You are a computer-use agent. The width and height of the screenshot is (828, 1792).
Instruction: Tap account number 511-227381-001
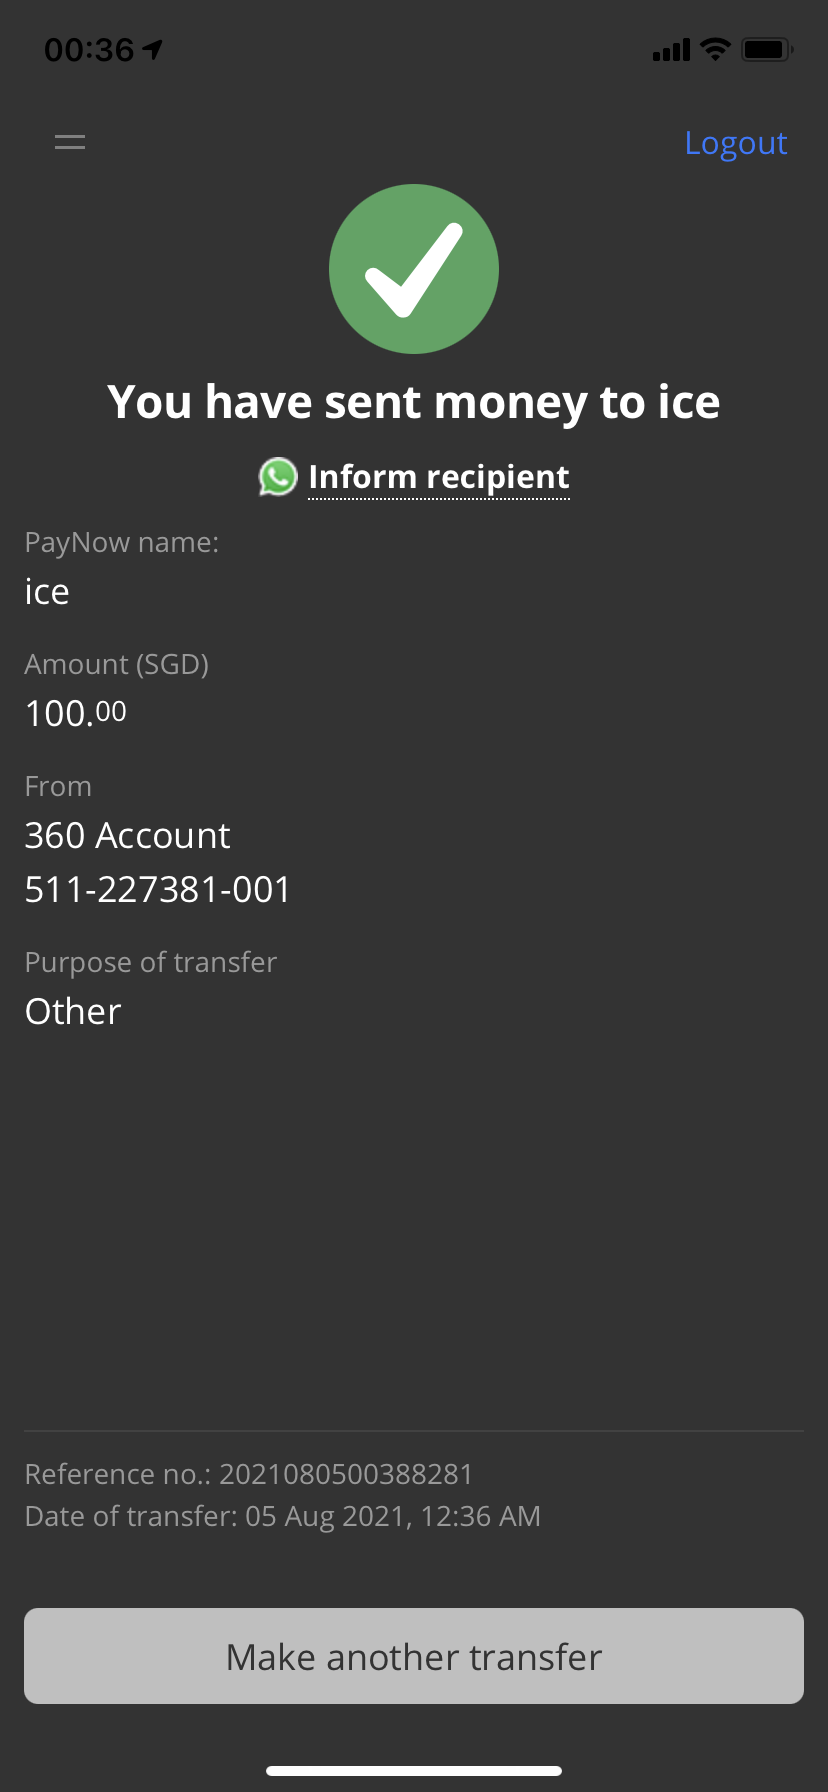click(x=158, y=889)
